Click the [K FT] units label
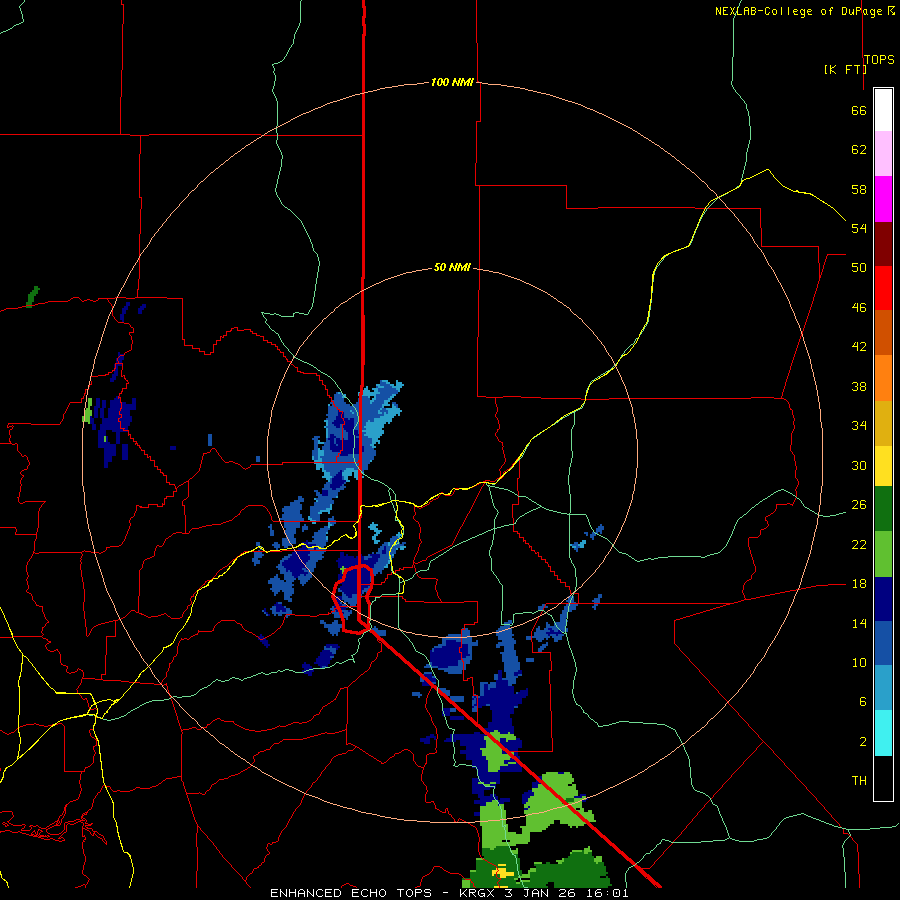The width and height of the screenshot is (900, 900). click(845, 69)
